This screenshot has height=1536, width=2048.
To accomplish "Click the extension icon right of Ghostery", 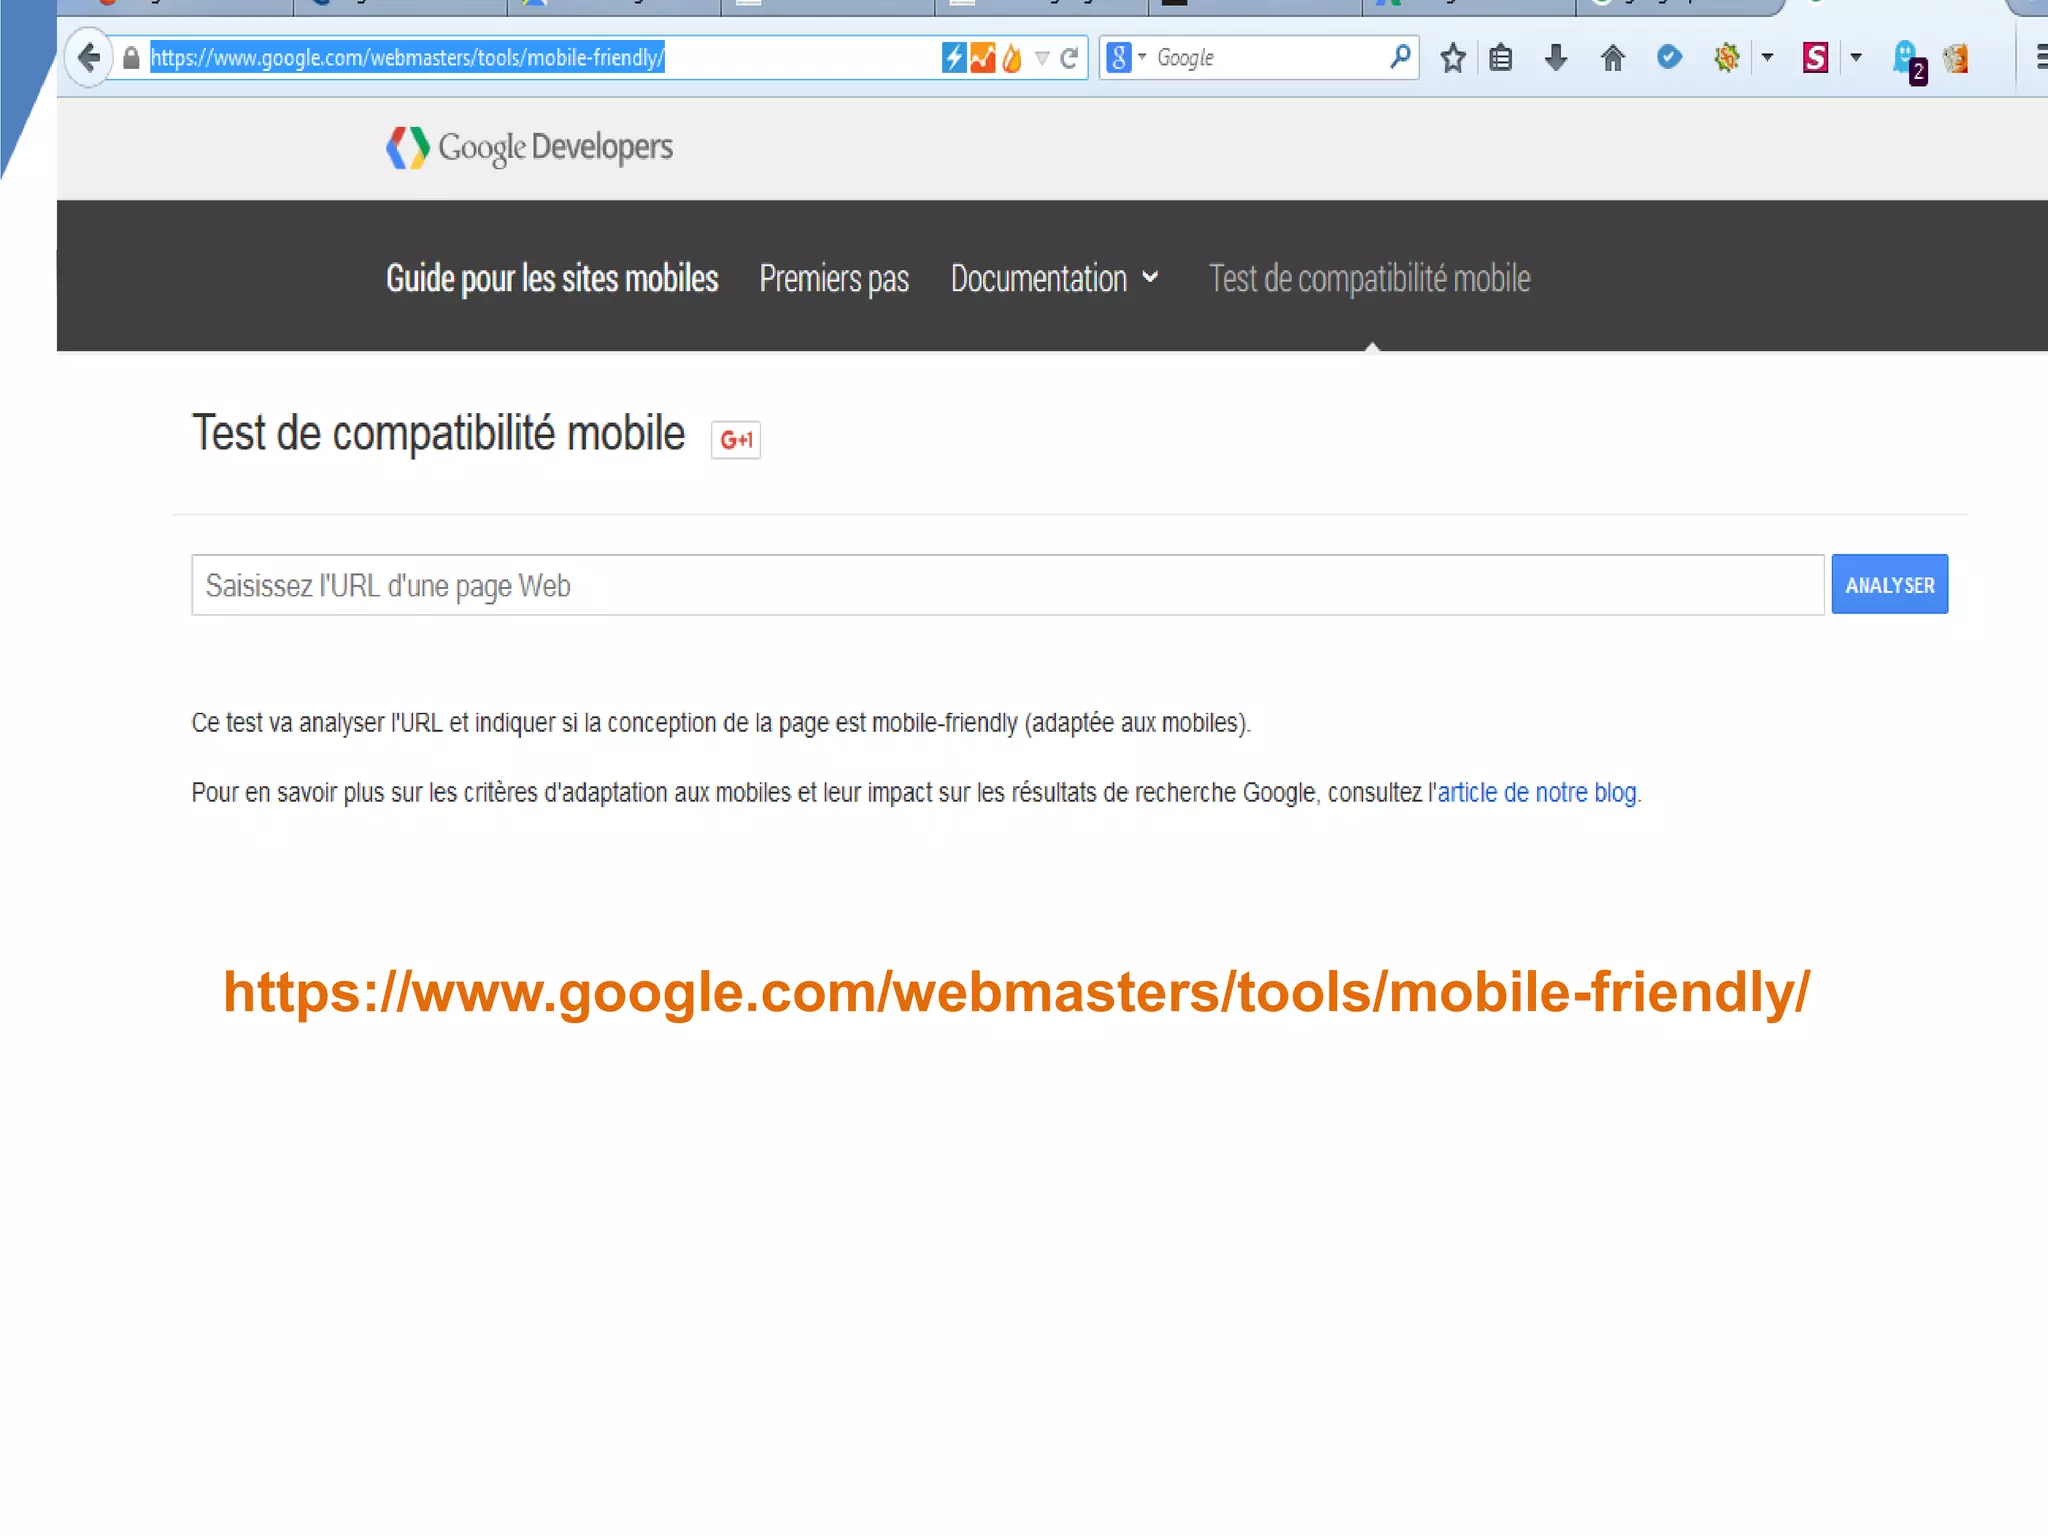I will [1956, 59].
